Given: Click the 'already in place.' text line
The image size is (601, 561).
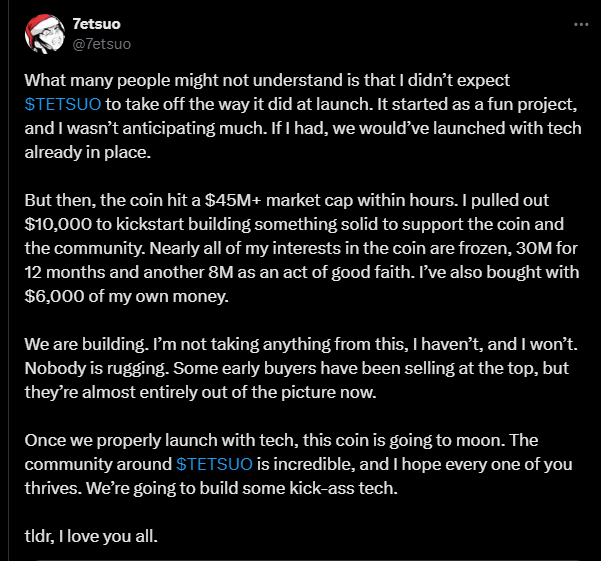Looking at the screenshot, I should (x=88, y=153).
